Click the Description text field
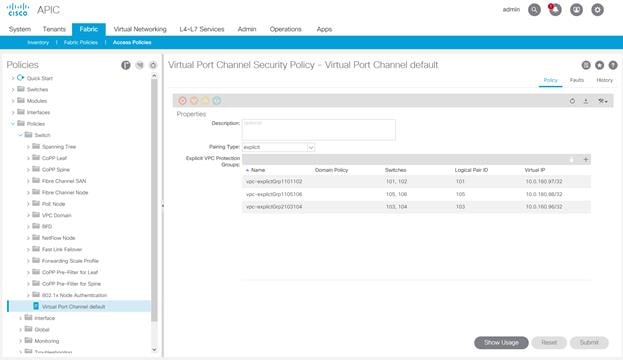 (319, 130)
